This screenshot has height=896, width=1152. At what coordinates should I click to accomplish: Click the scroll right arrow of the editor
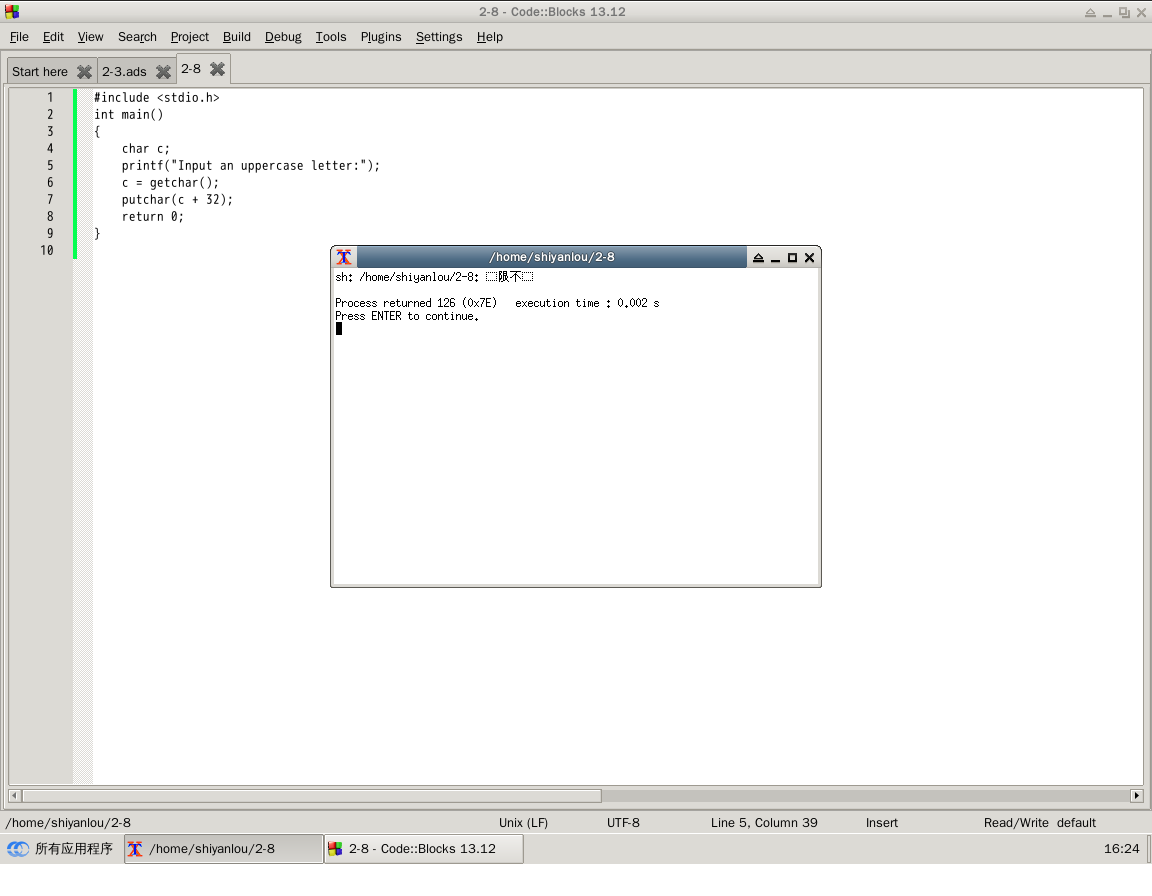click(x=1136, y=796)
